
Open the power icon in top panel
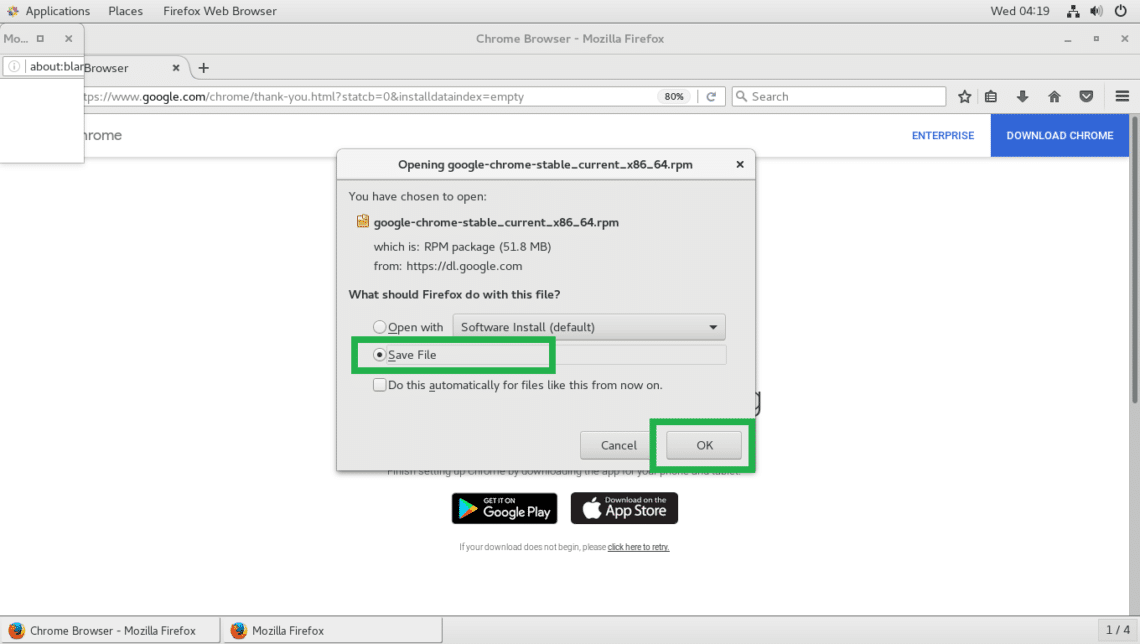pyautogui.click(x=1120, y=11)
